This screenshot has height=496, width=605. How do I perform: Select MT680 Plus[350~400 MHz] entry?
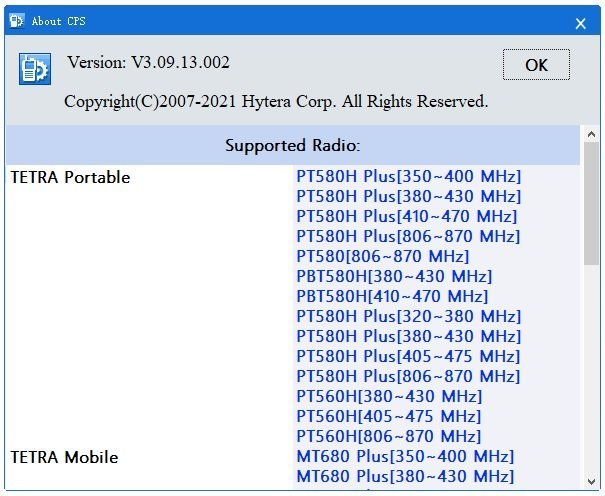[x=405, y=457]
